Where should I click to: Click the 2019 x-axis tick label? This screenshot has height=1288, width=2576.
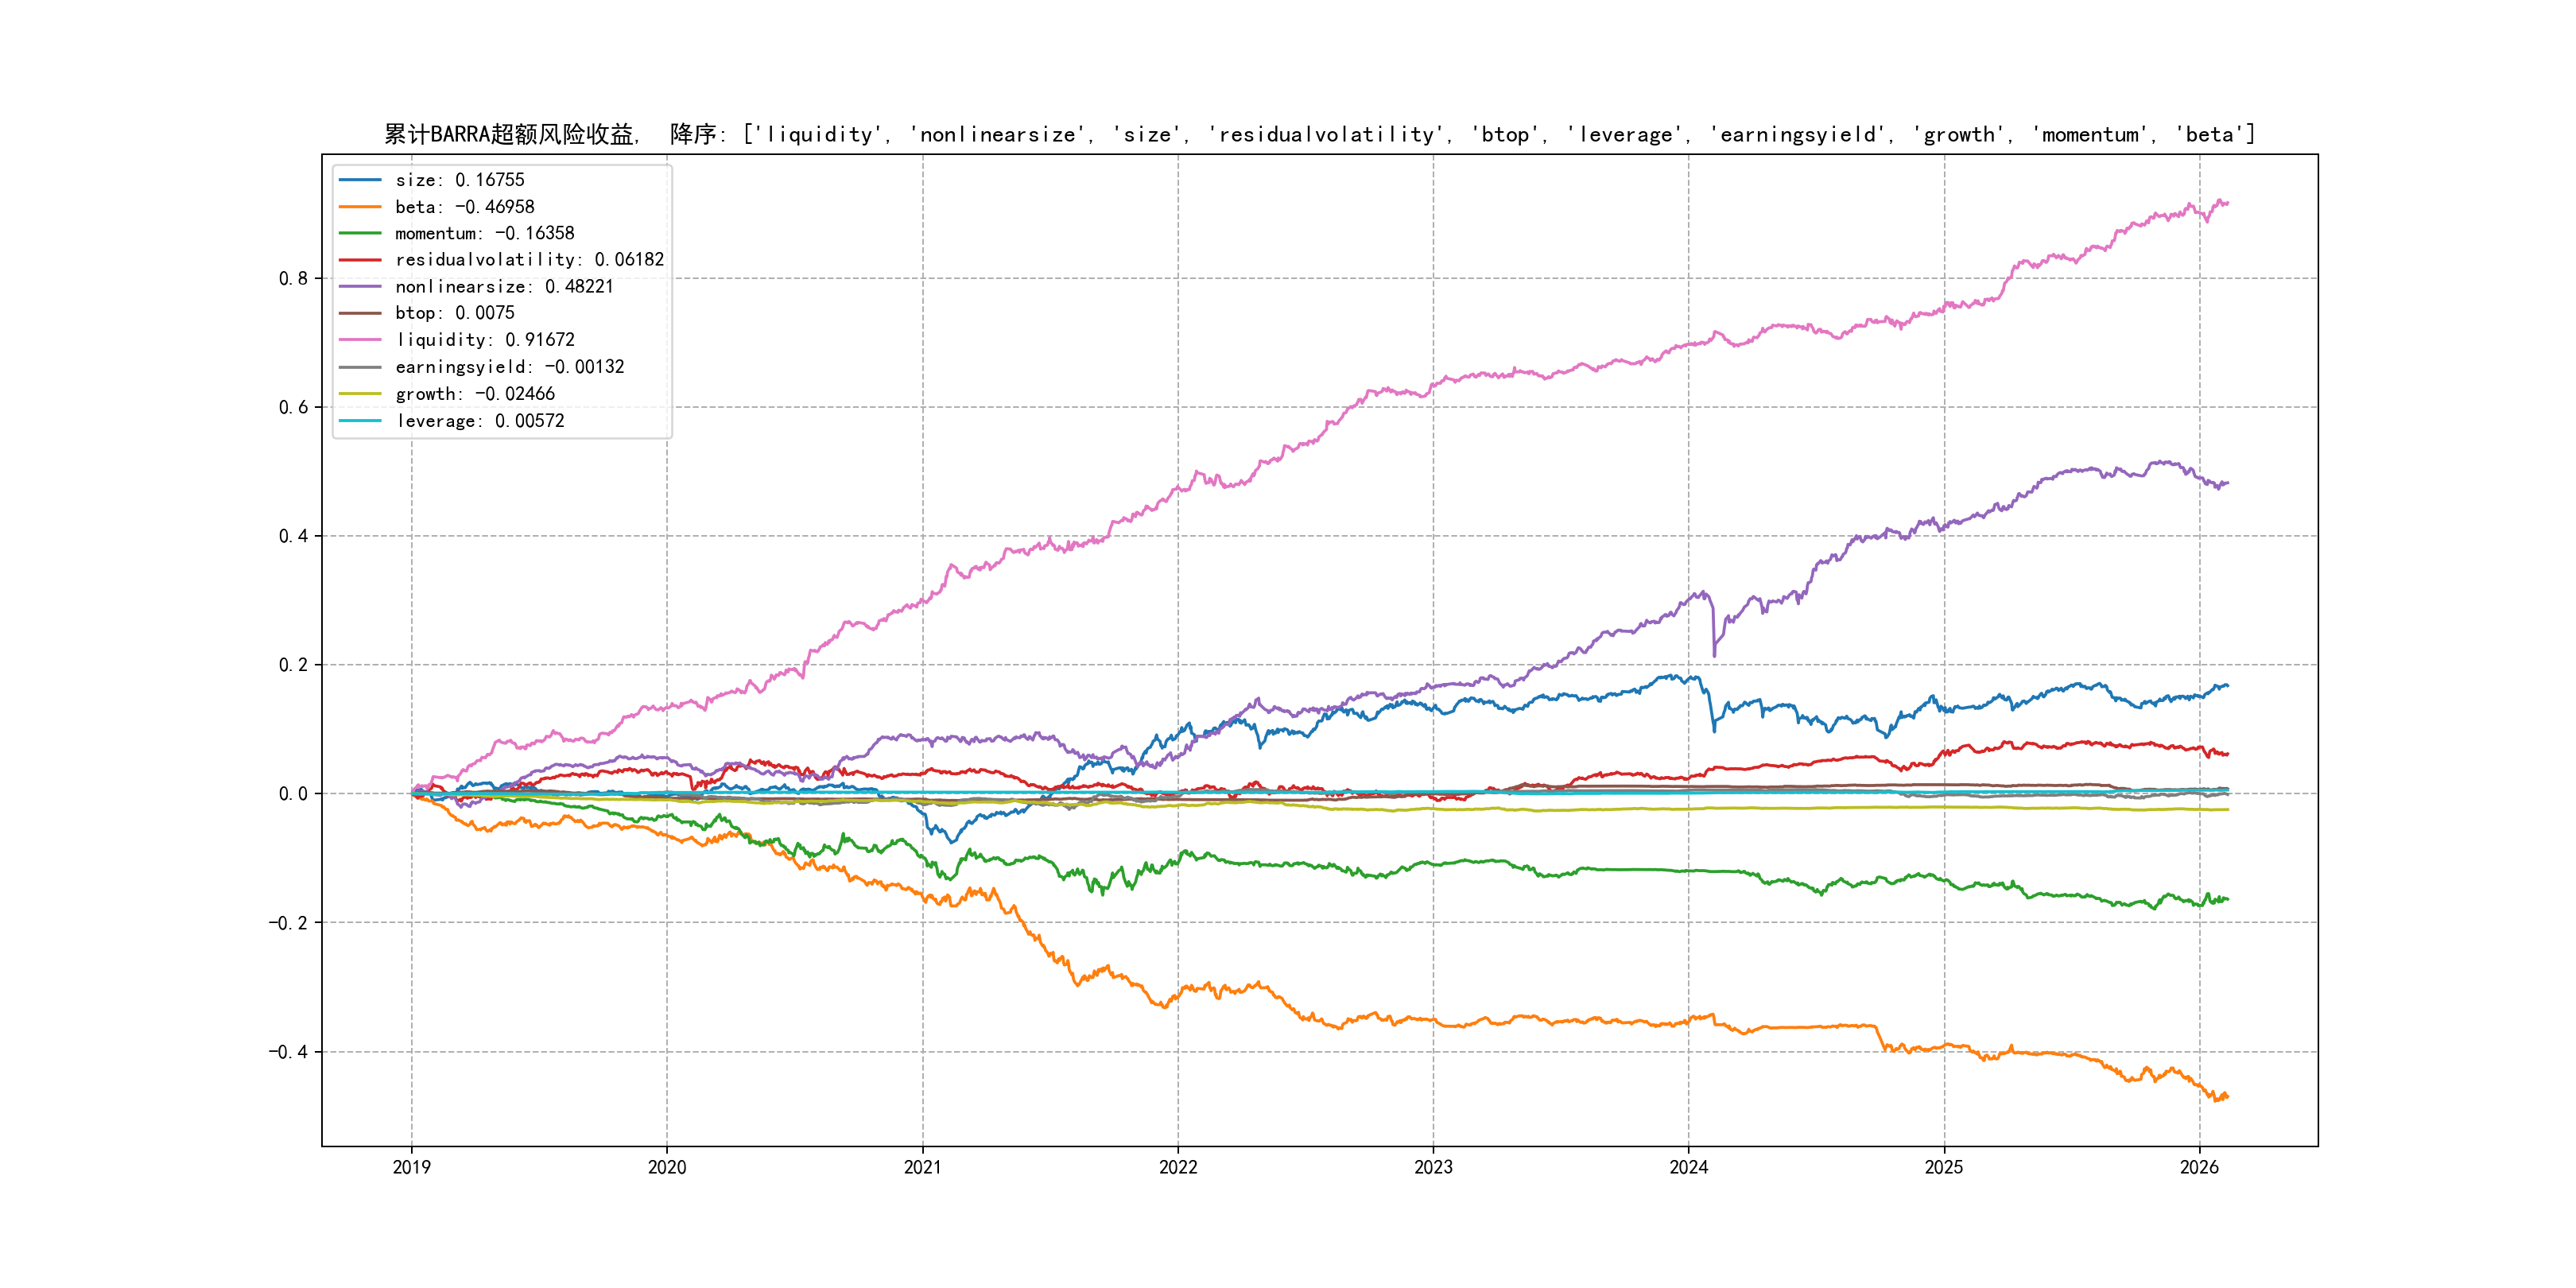tap(411, 1167)
